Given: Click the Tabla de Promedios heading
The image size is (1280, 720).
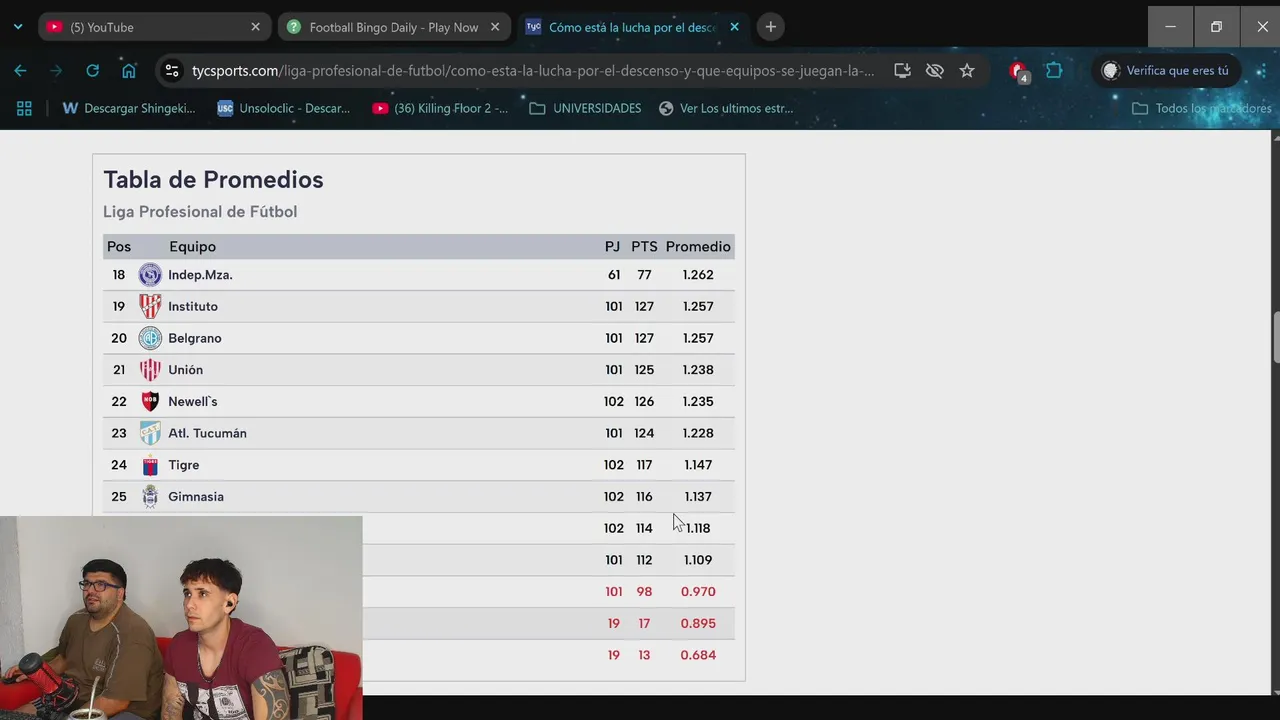Looking at the screenshot, I should [x=213, y=180].
